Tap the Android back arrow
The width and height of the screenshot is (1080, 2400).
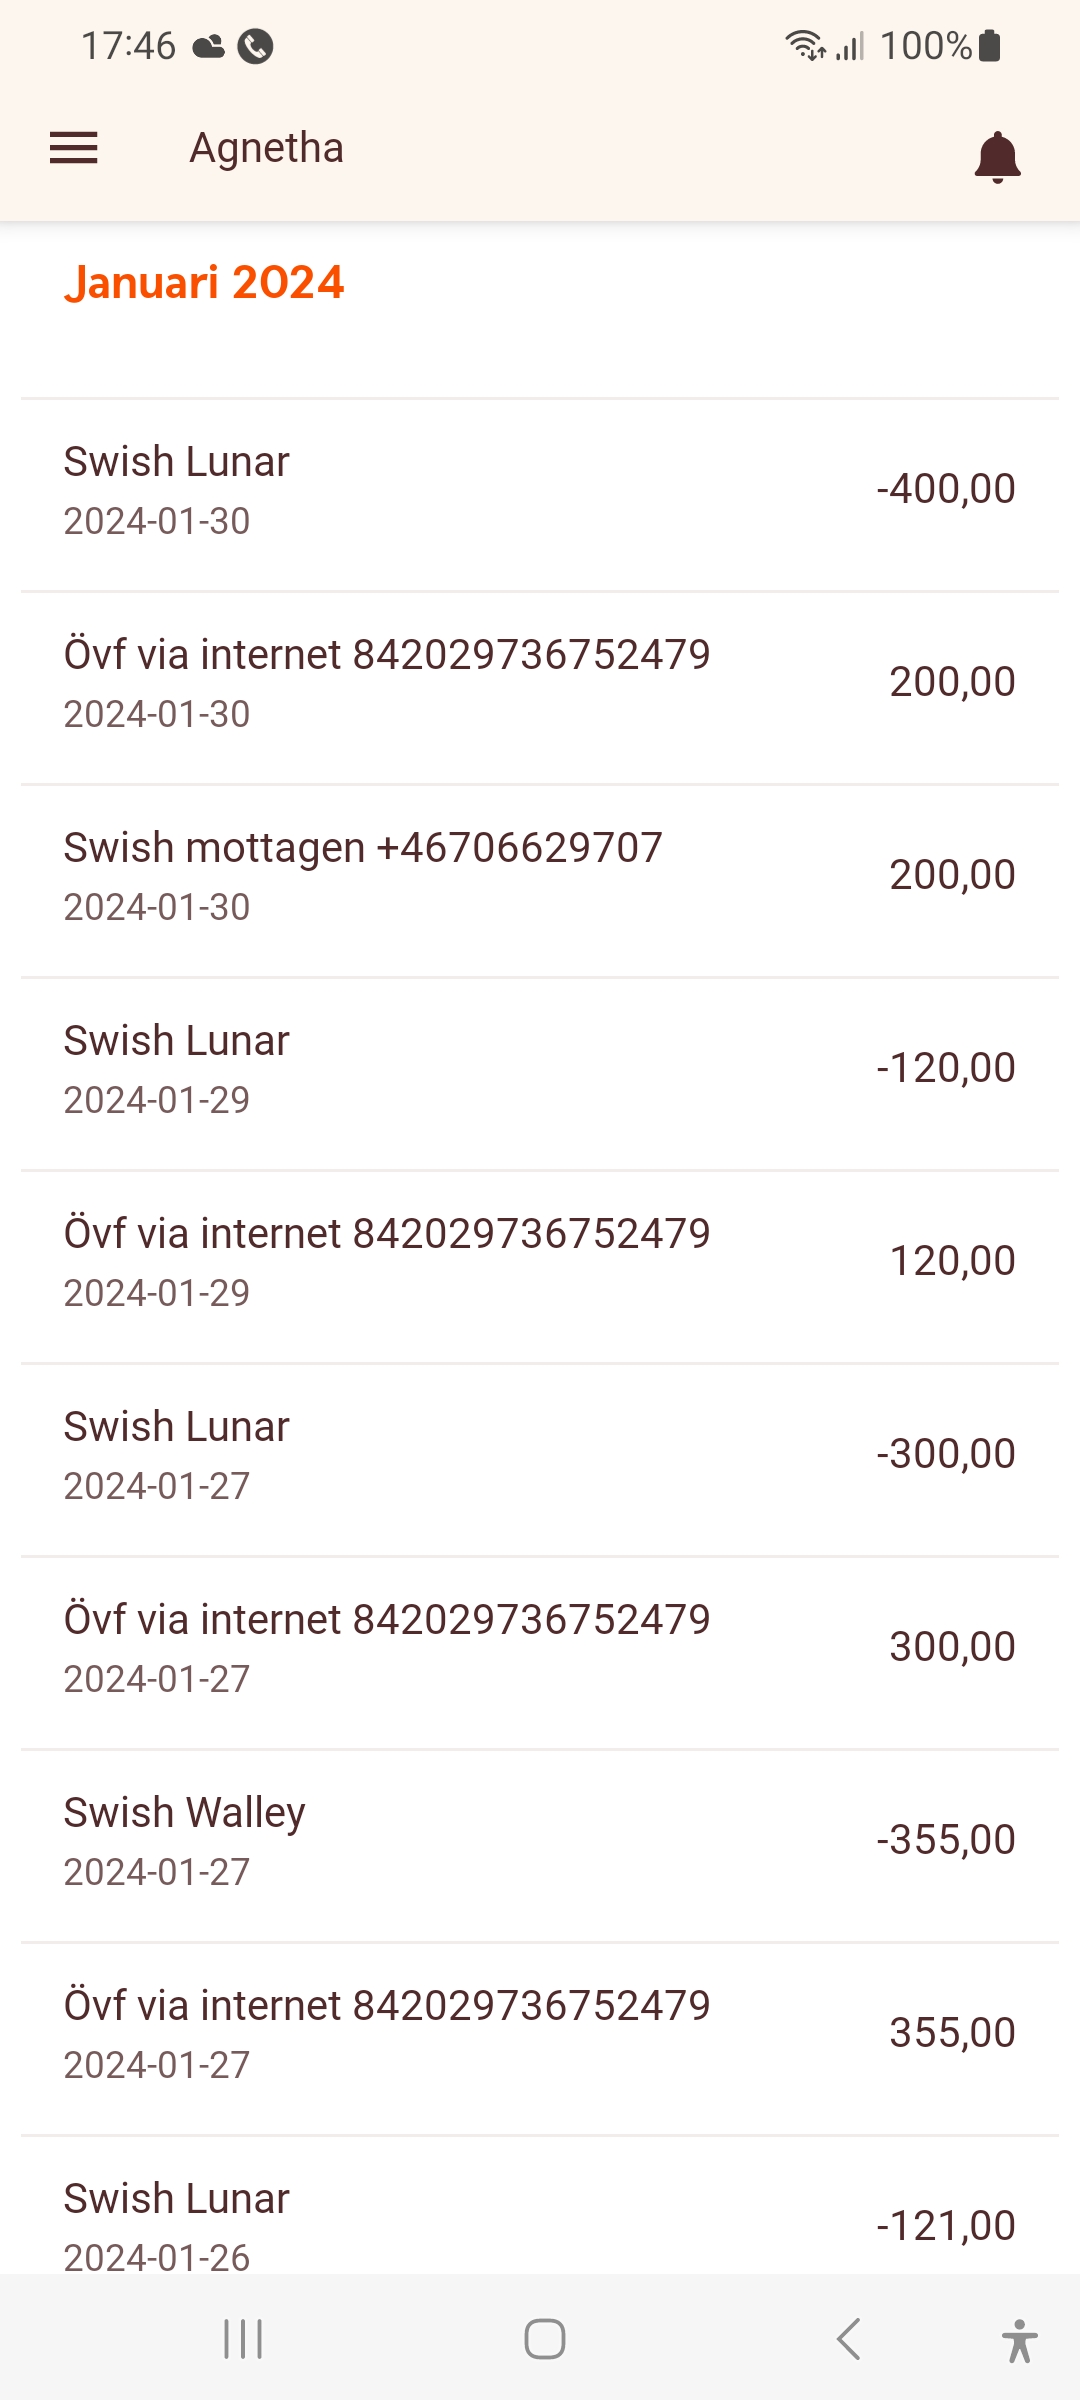848,2339
